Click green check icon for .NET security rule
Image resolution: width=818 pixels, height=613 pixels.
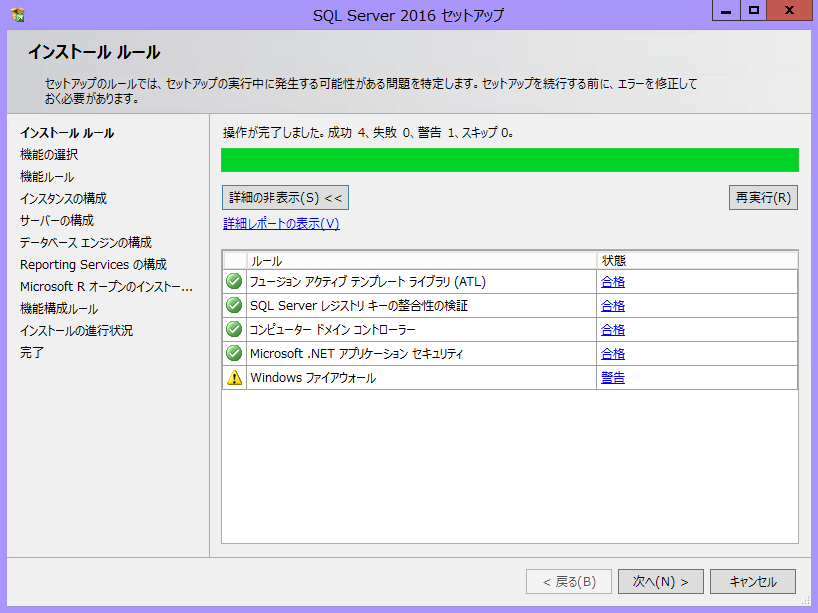pyautogui.click(x=234, y=354)
